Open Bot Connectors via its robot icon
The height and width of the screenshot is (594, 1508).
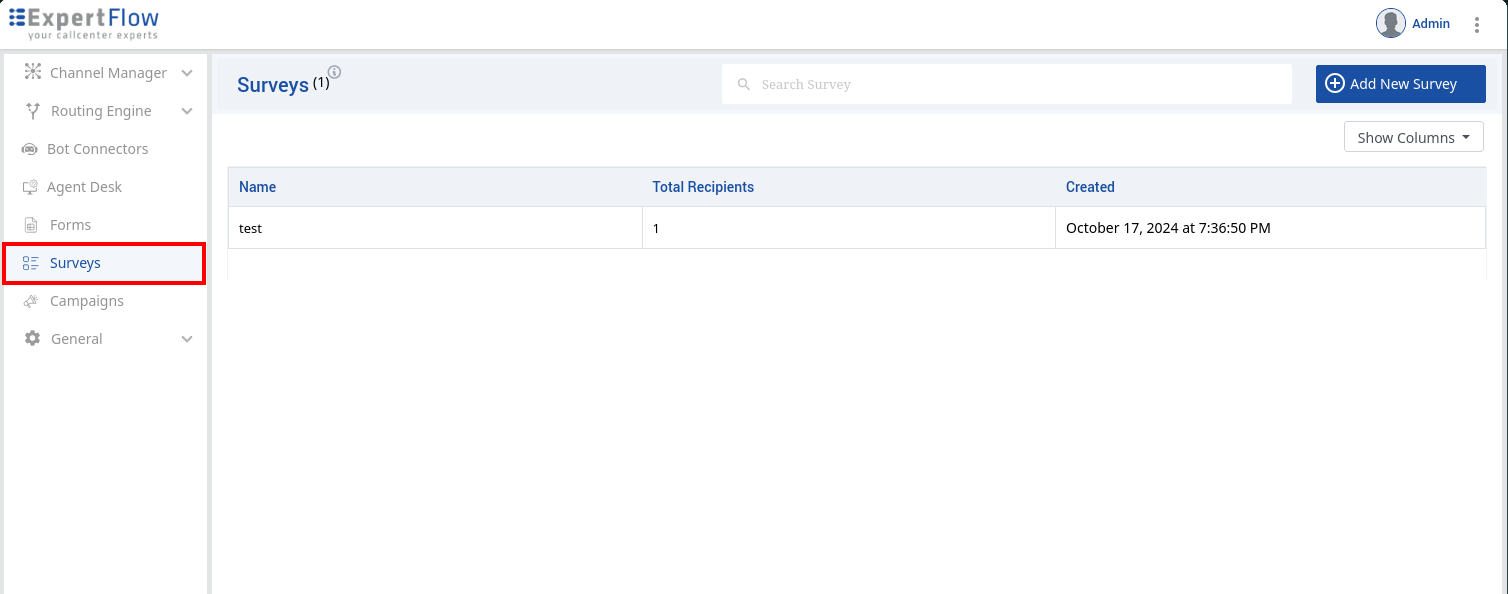coord(29,148)
